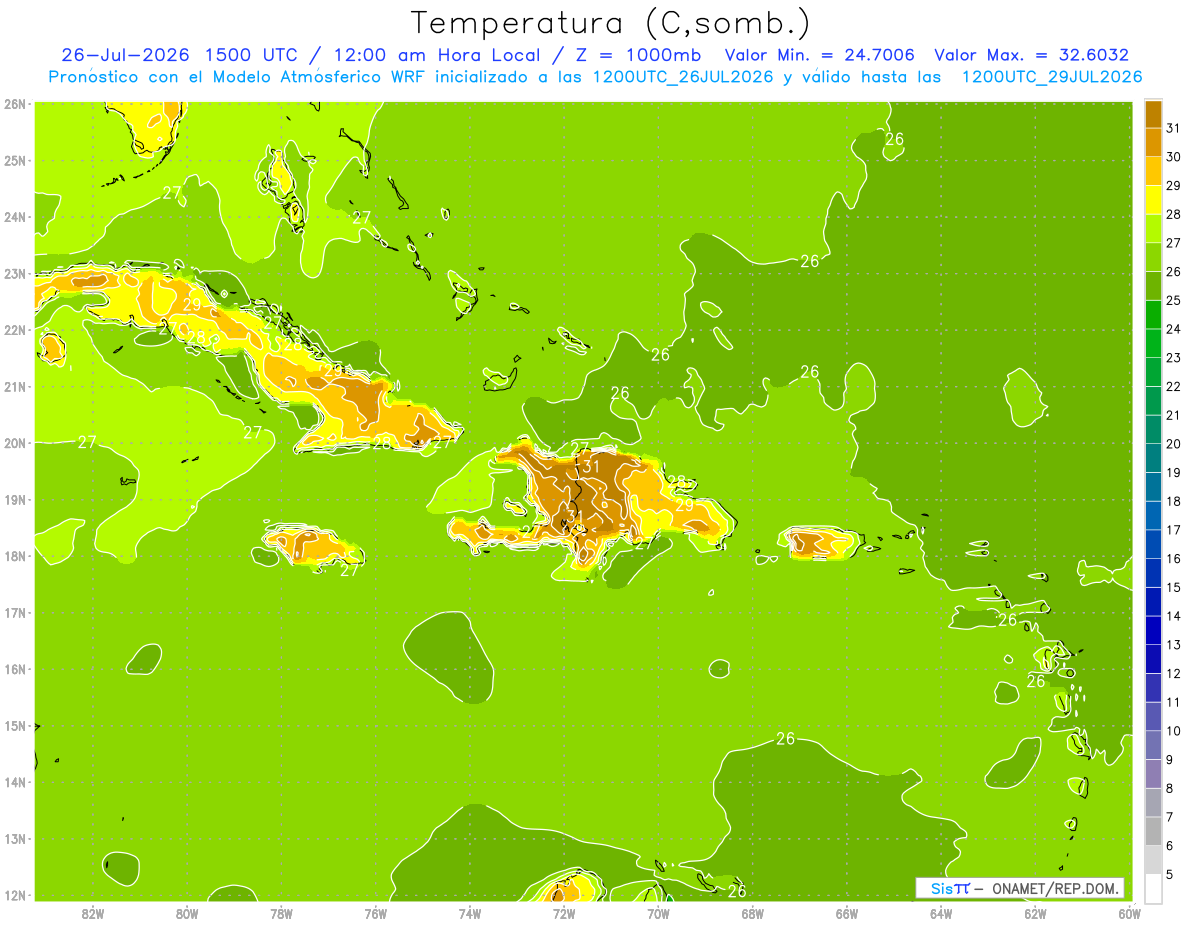Select the gray legend swatch between 6 and 7
Screen dimensions: 1200x927
tap(1153, 831)
